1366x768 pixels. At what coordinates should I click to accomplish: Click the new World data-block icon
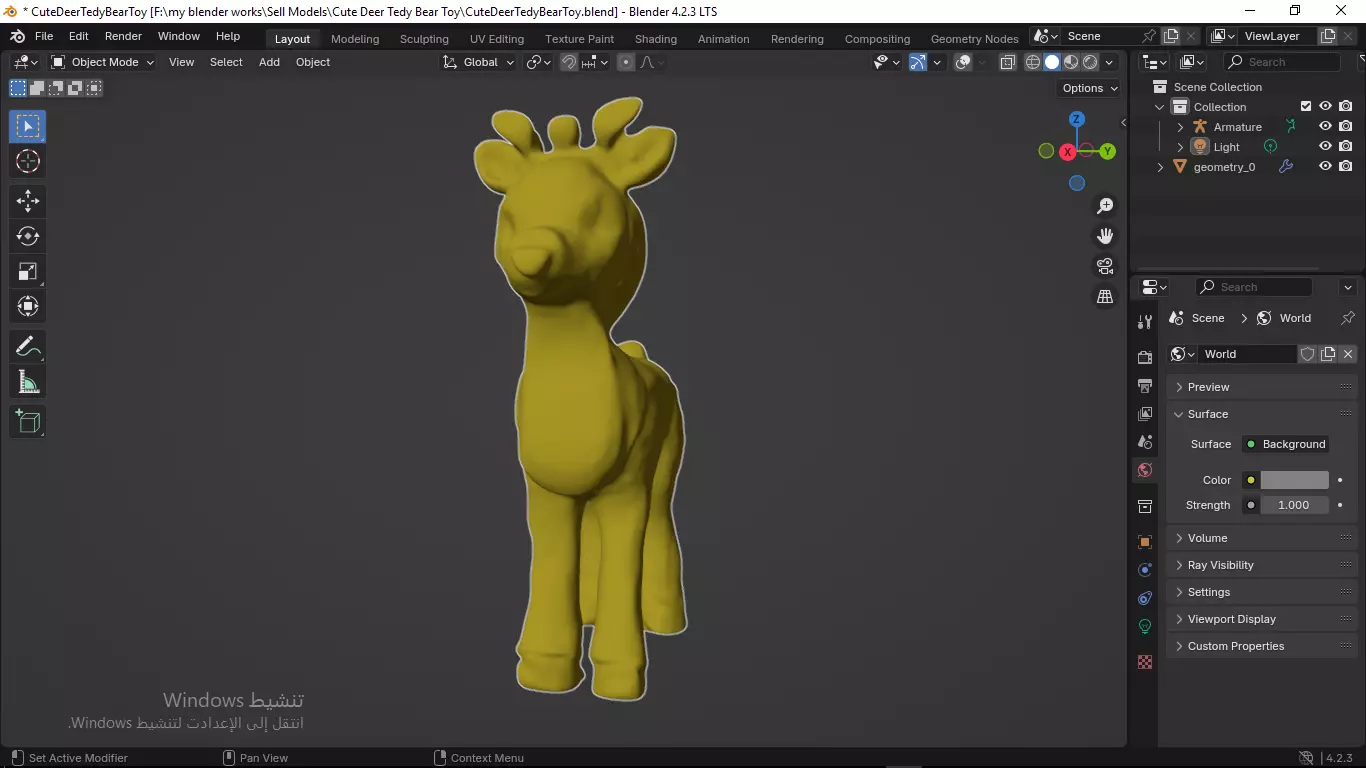tap(1328, 354)
